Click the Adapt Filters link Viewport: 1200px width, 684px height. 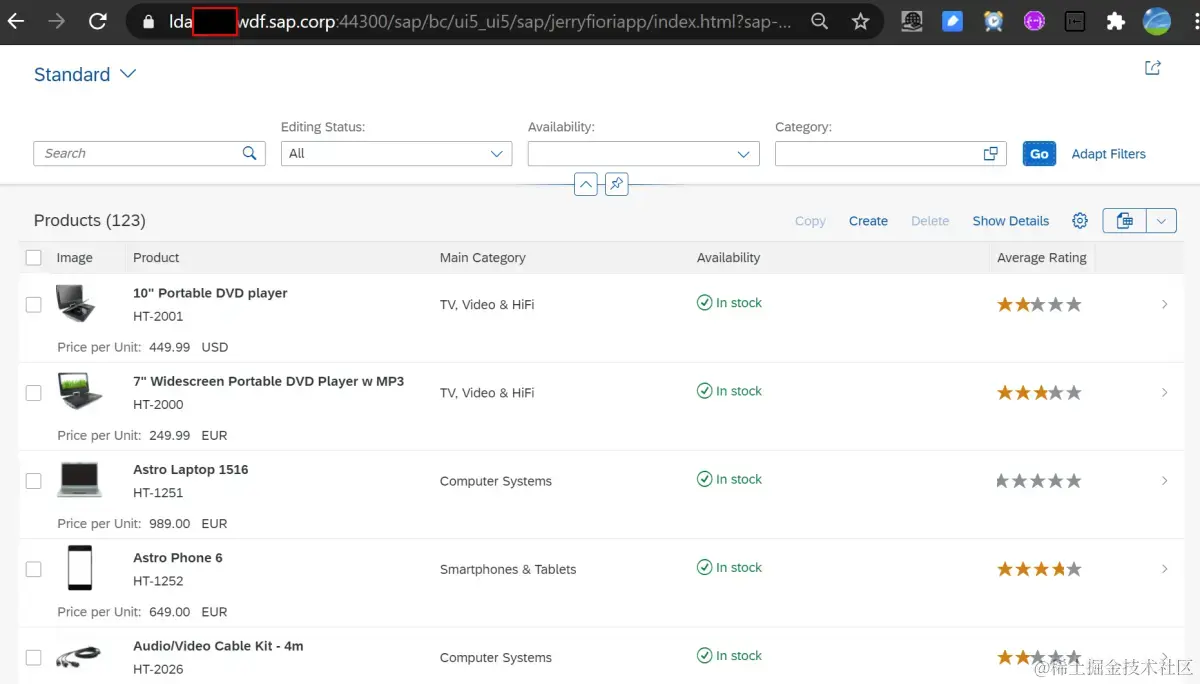(x=1108, y=154)
